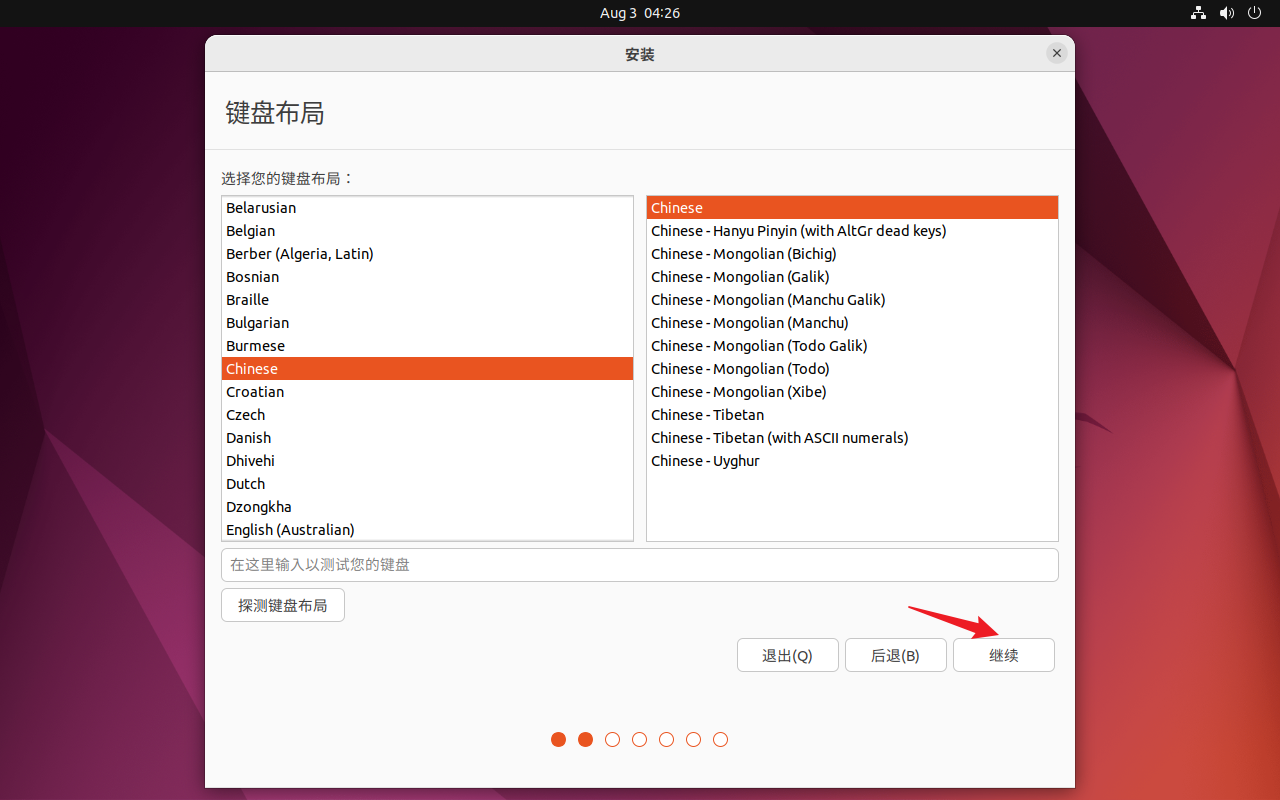1280x800 pixels.
Task: Open the network status icon in top bar
Action: [x=1198, y=13]
